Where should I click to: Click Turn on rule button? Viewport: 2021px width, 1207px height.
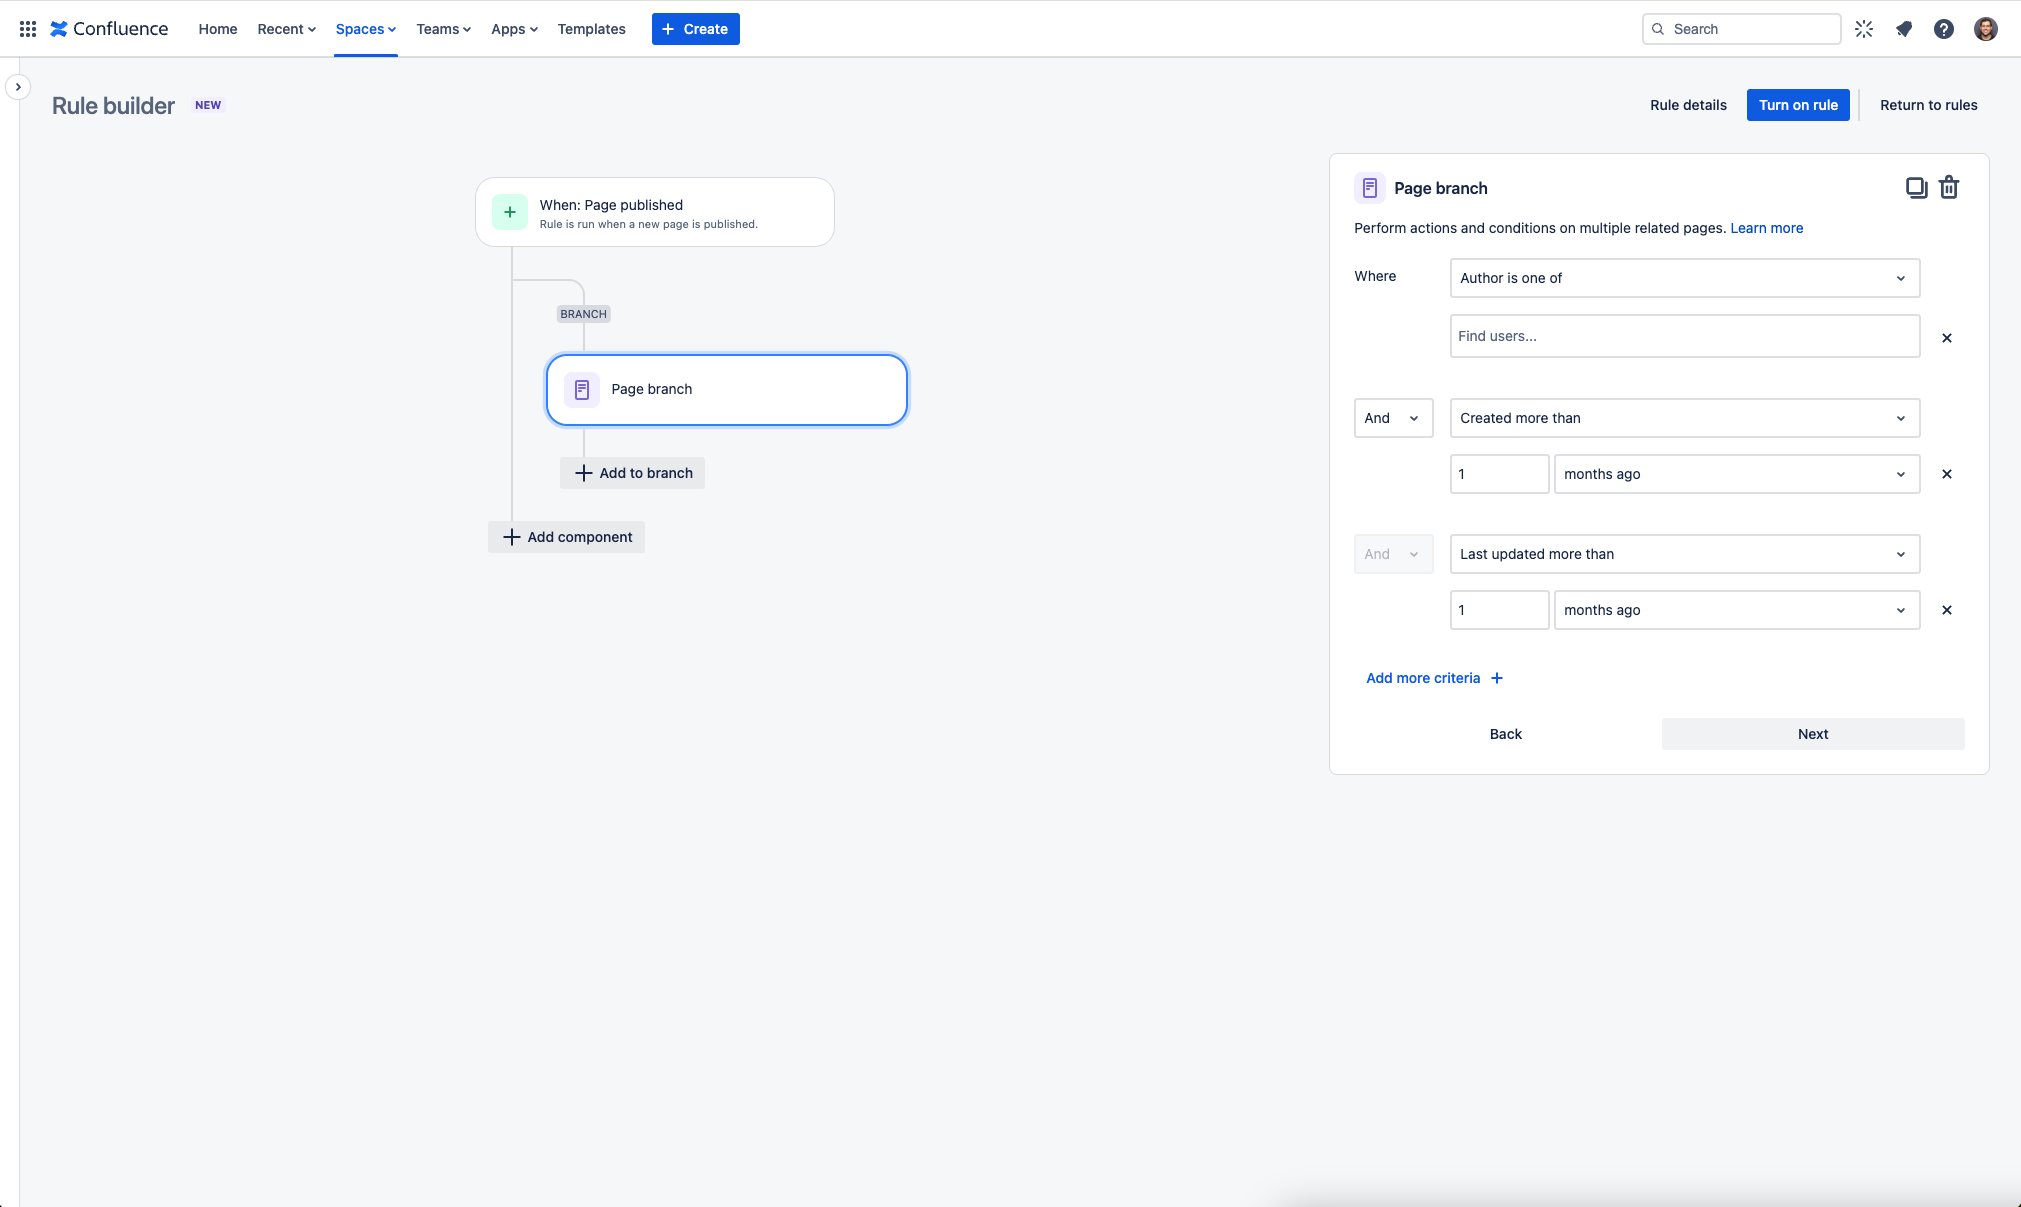1798,105
